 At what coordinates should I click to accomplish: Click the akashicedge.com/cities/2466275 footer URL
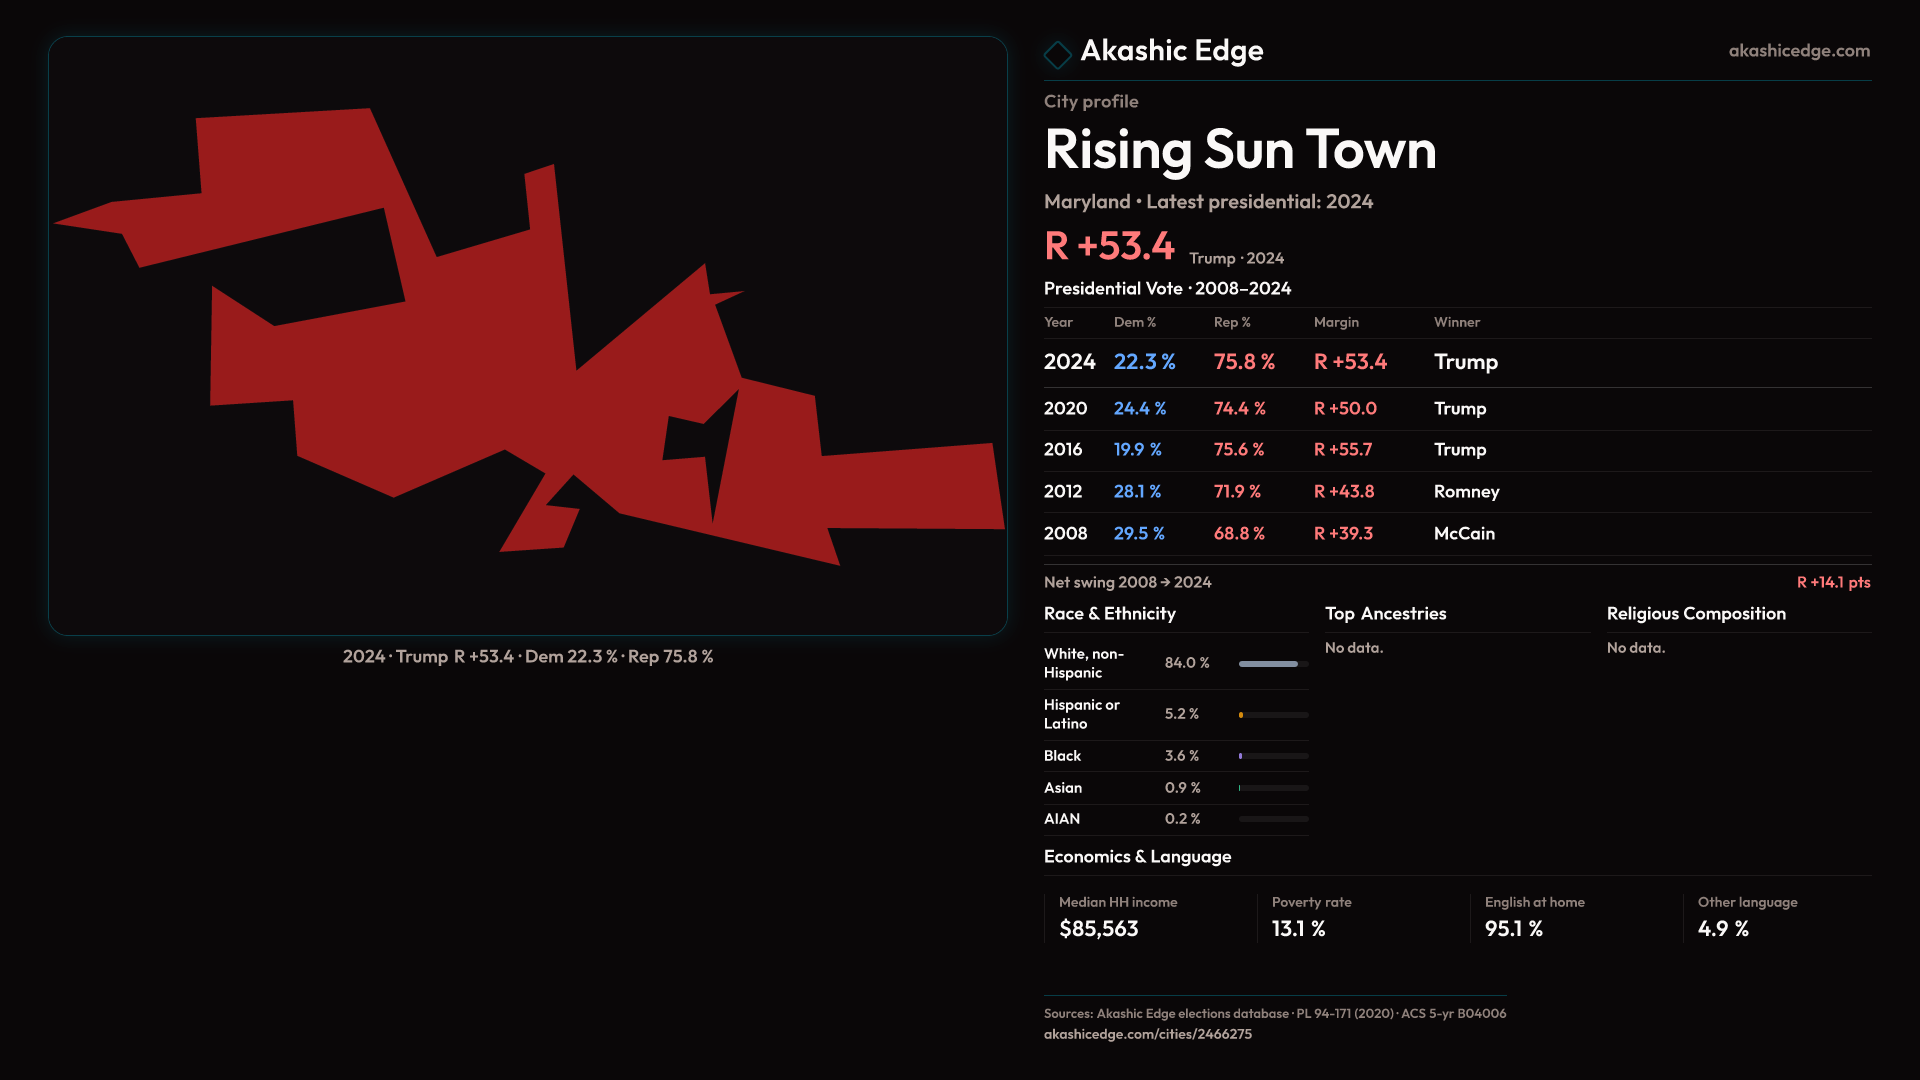(1147, 1034)
